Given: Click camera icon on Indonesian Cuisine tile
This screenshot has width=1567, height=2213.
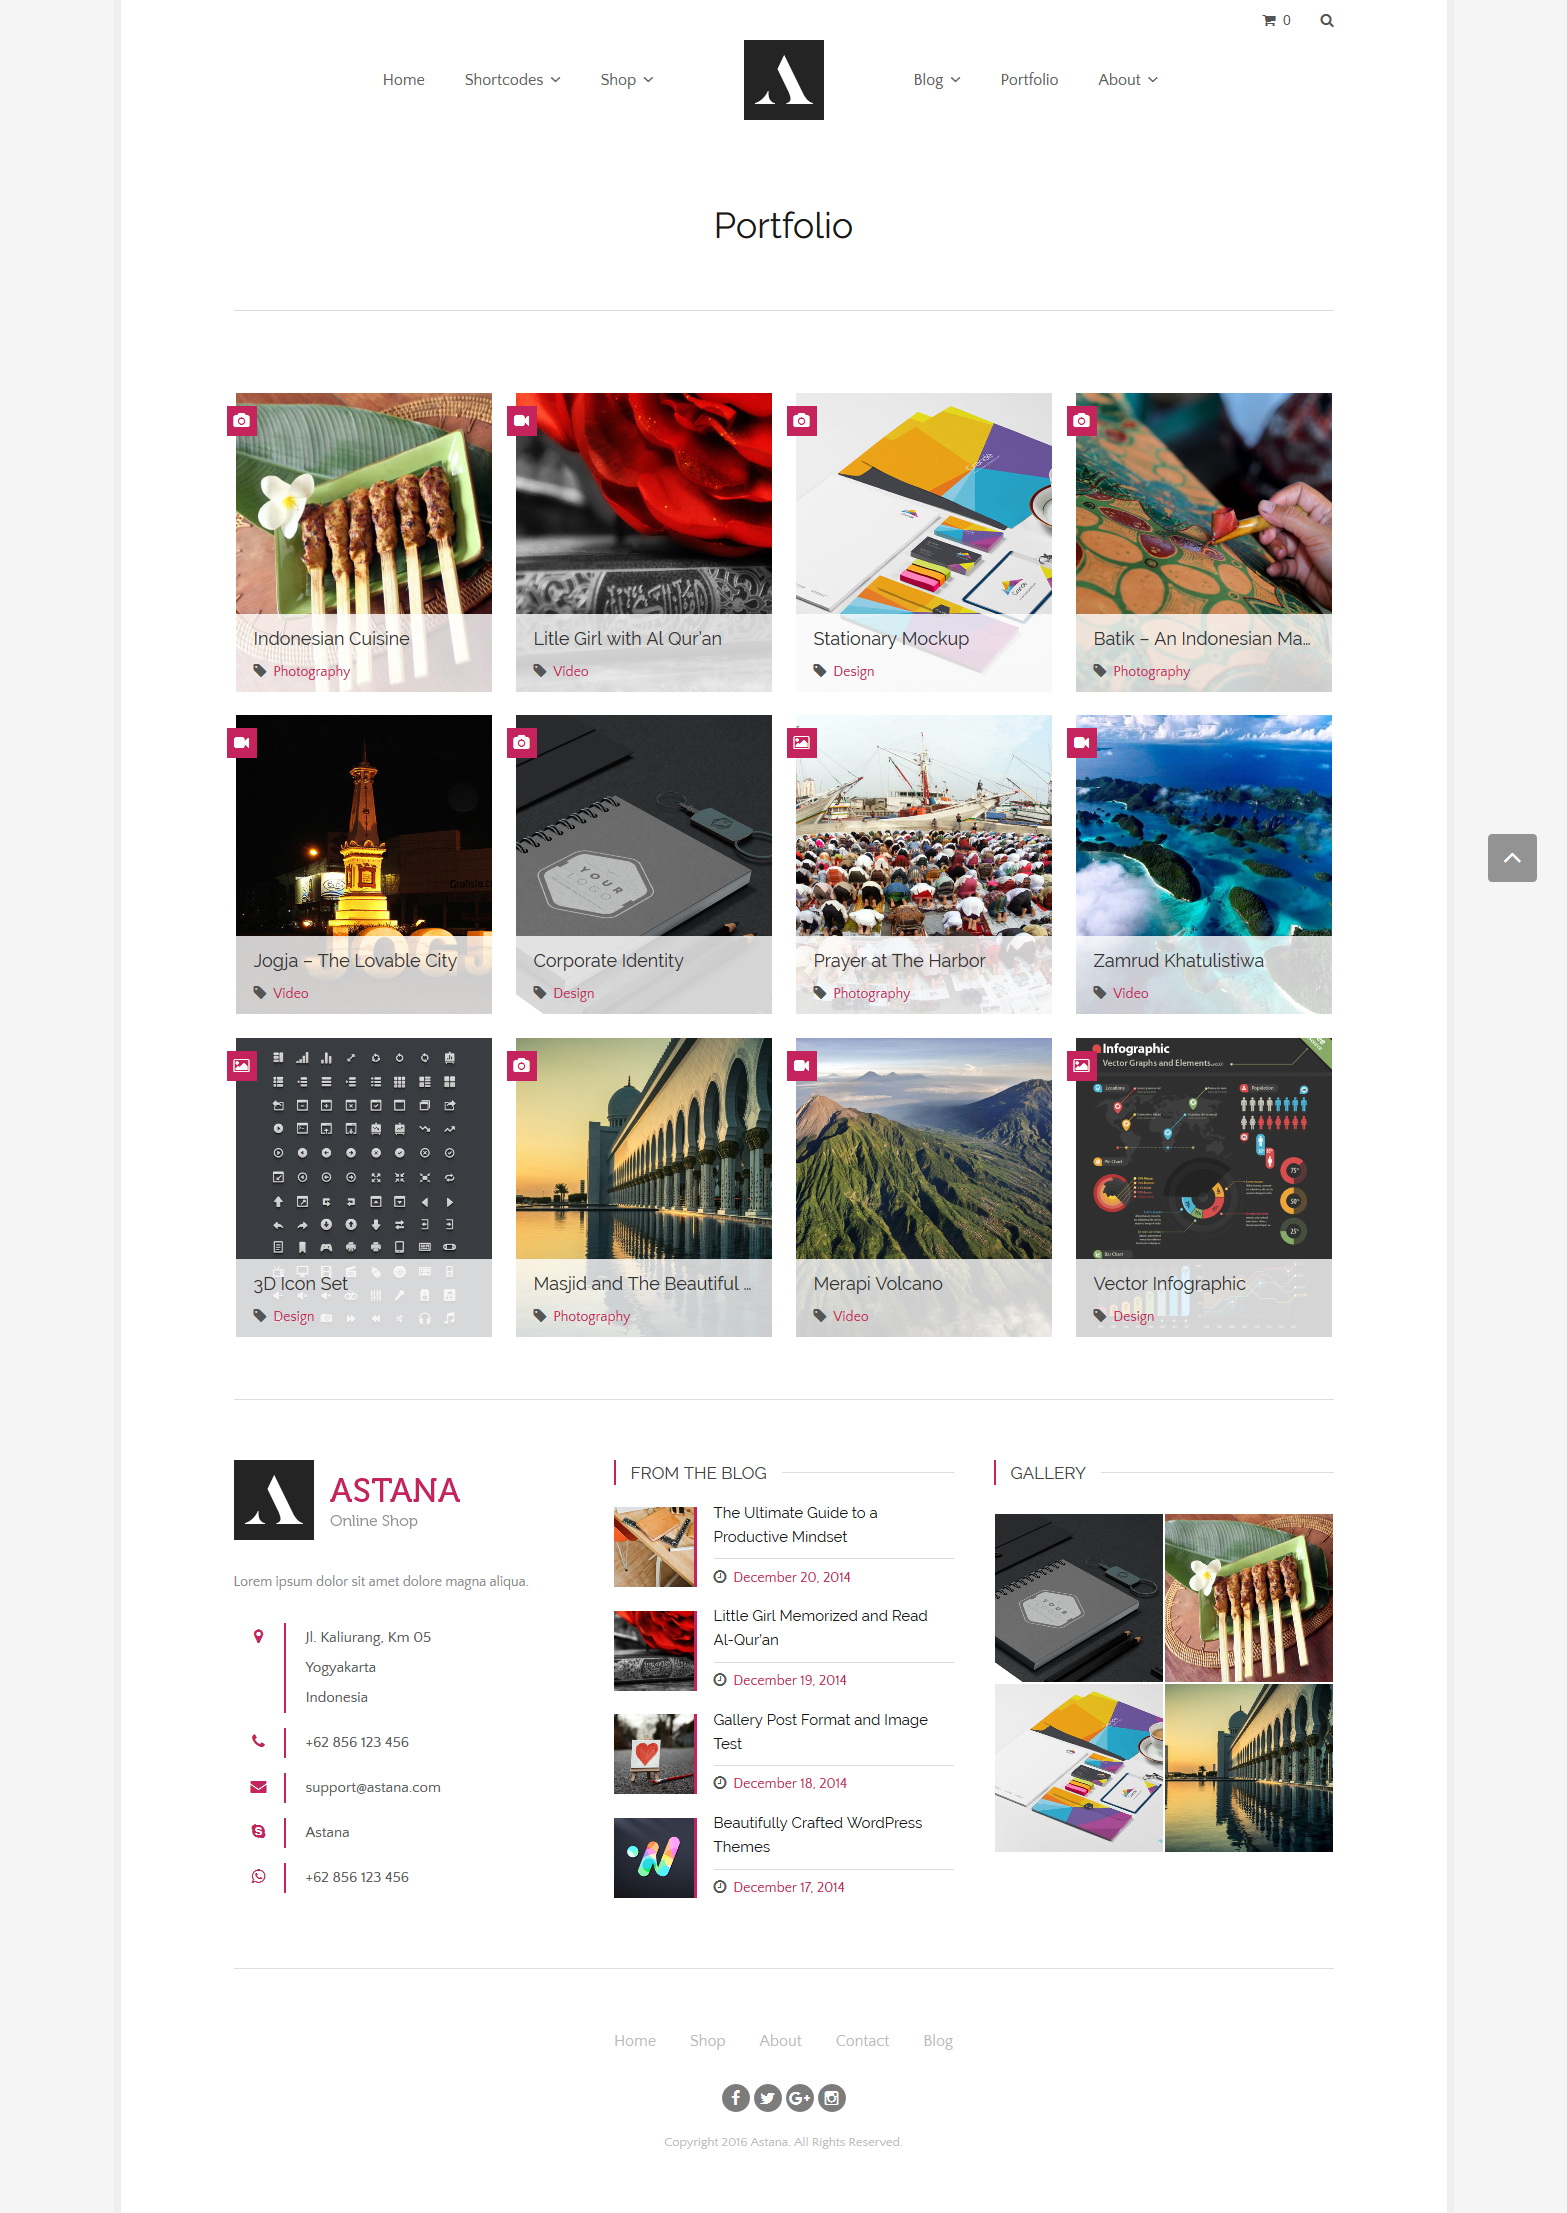Looking at the screenshot, I should (x=241, y=421).
